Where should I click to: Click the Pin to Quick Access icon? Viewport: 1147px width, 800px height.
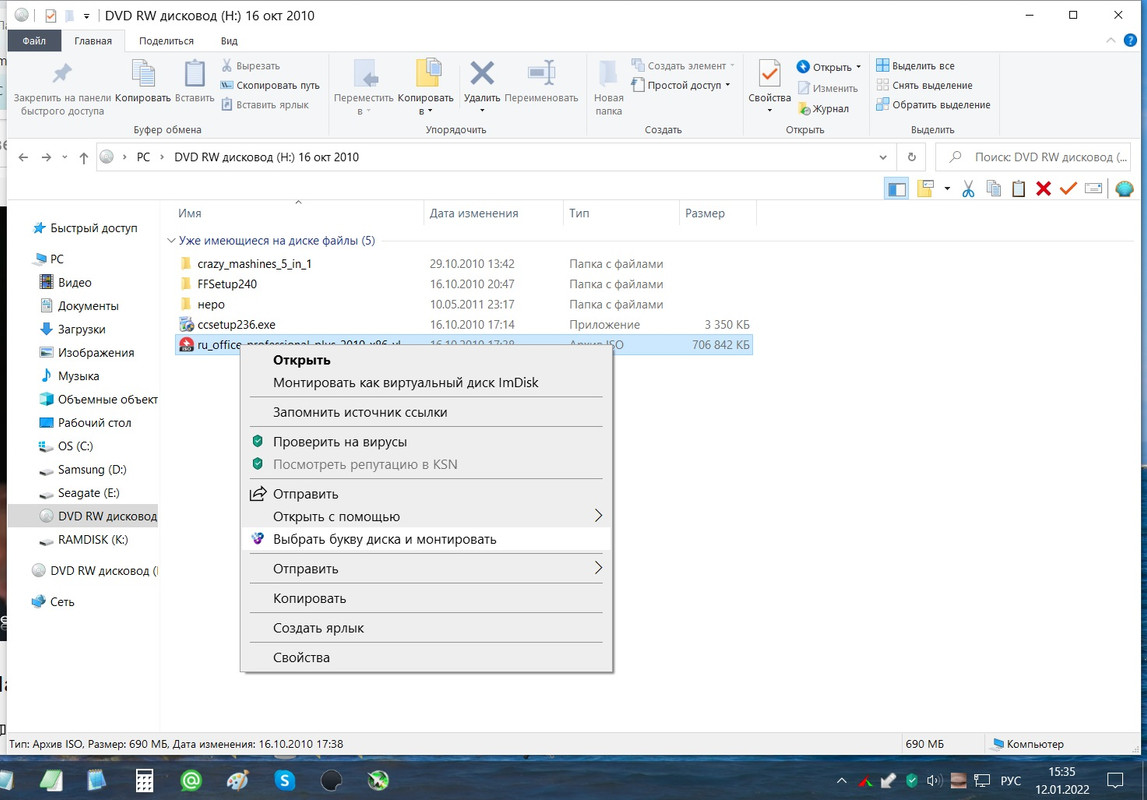click(x=62, y=73)
